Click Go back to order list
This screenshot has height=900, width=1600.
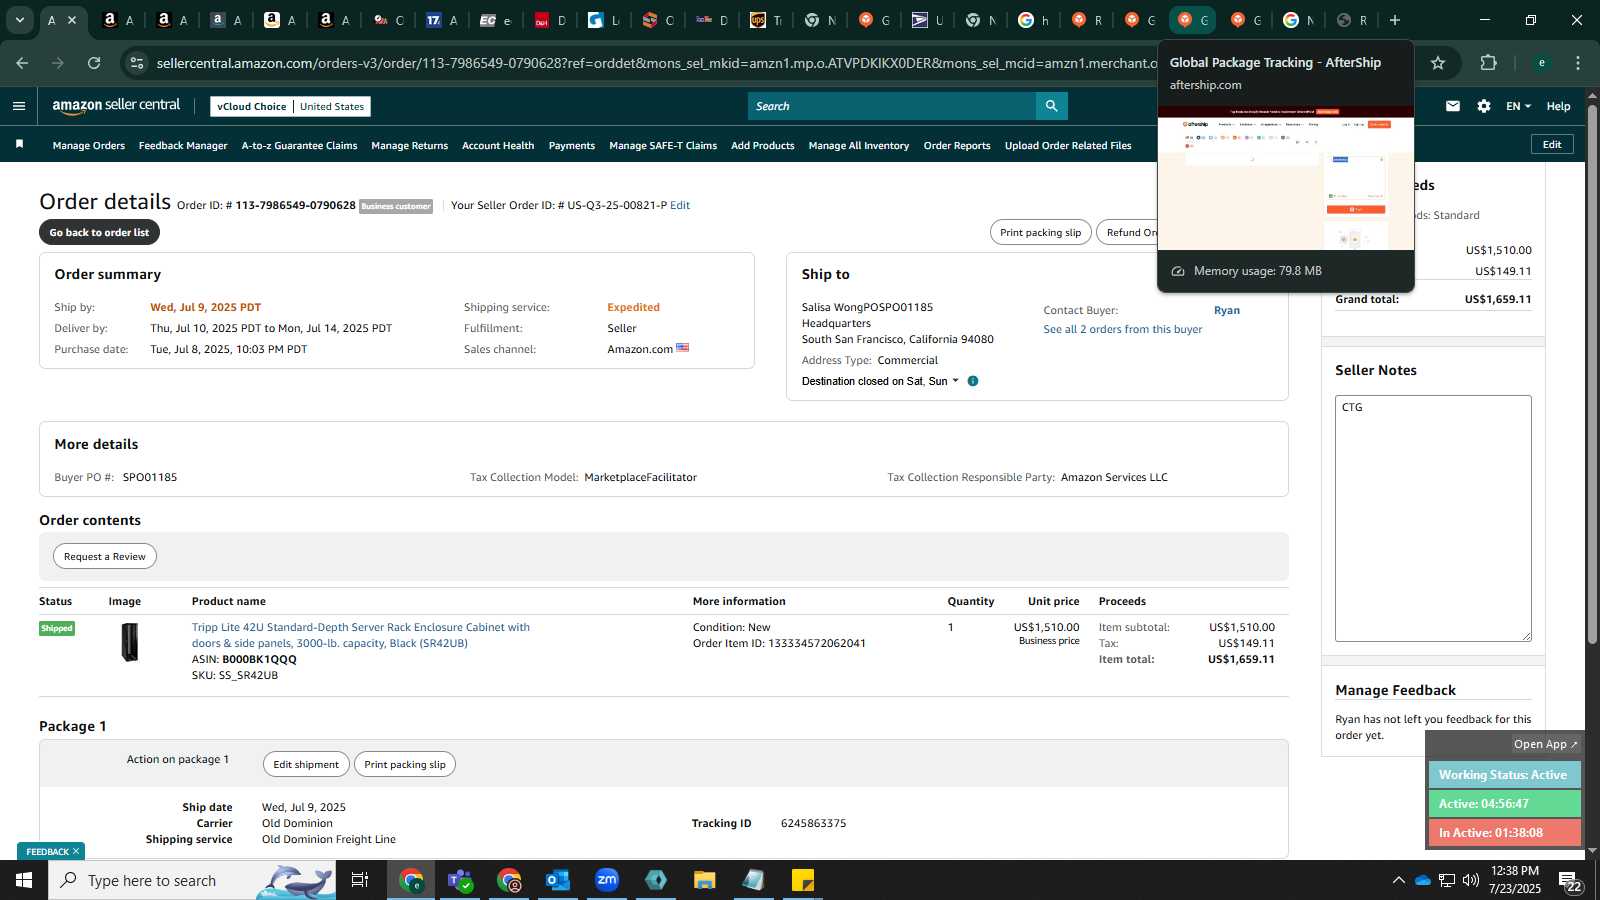pos(99,232)
